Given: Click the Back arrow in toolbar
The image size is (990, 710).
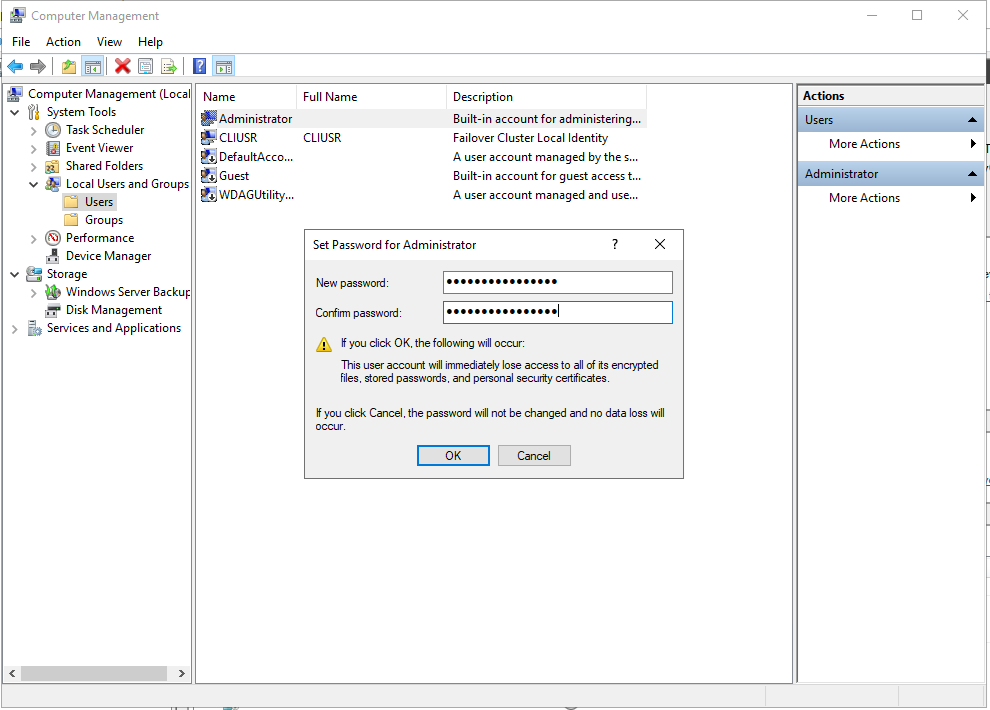Looking at the screenshot, I should [15, 66].
